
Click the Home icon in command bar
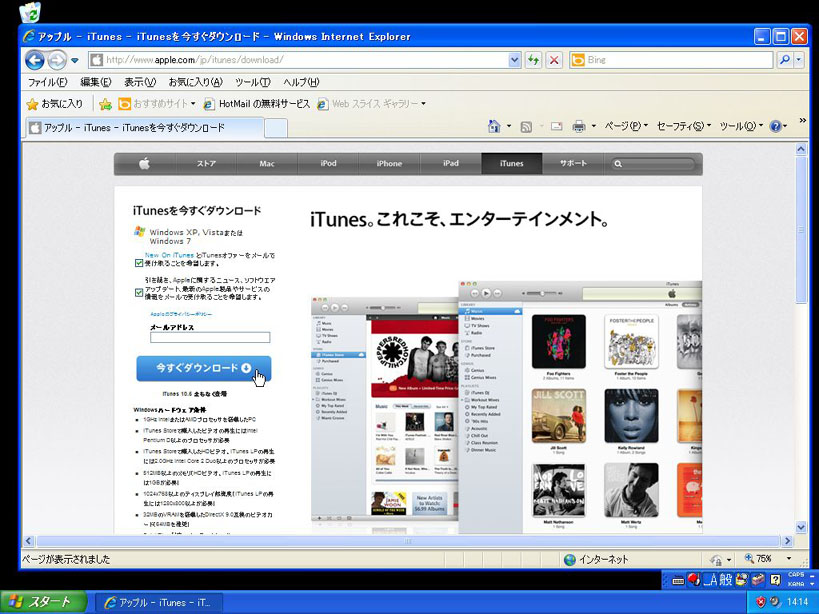[x=494, y=126]
